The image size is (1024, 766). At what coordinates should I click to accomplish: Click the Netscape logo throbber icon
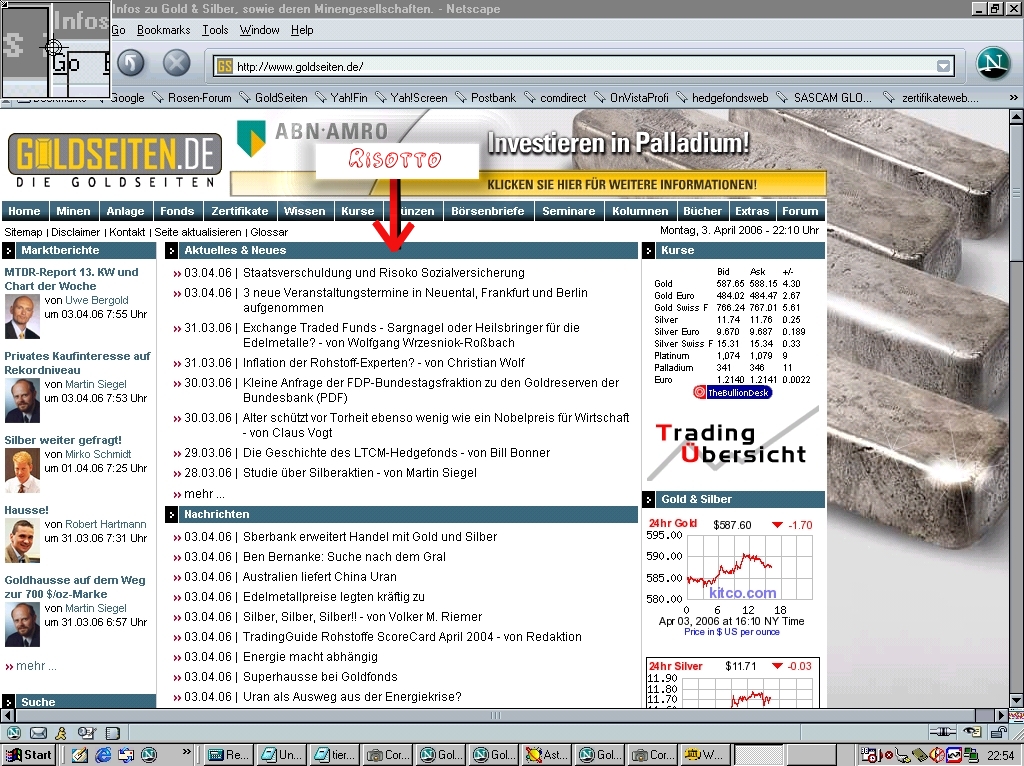992,65
